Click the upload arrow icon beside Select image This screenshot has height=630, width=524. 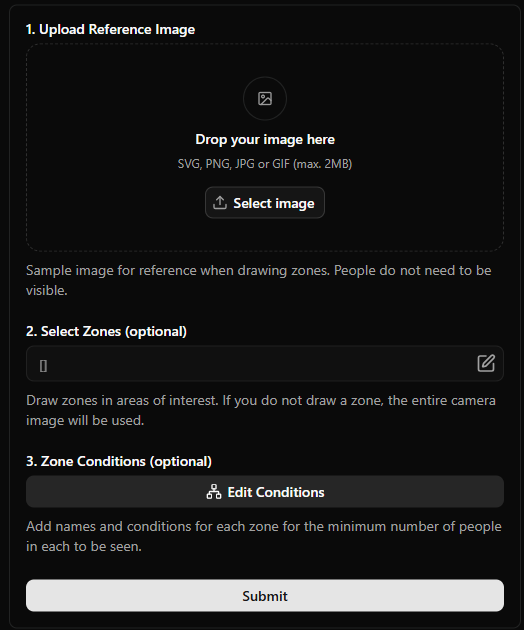tap(220, 202)
